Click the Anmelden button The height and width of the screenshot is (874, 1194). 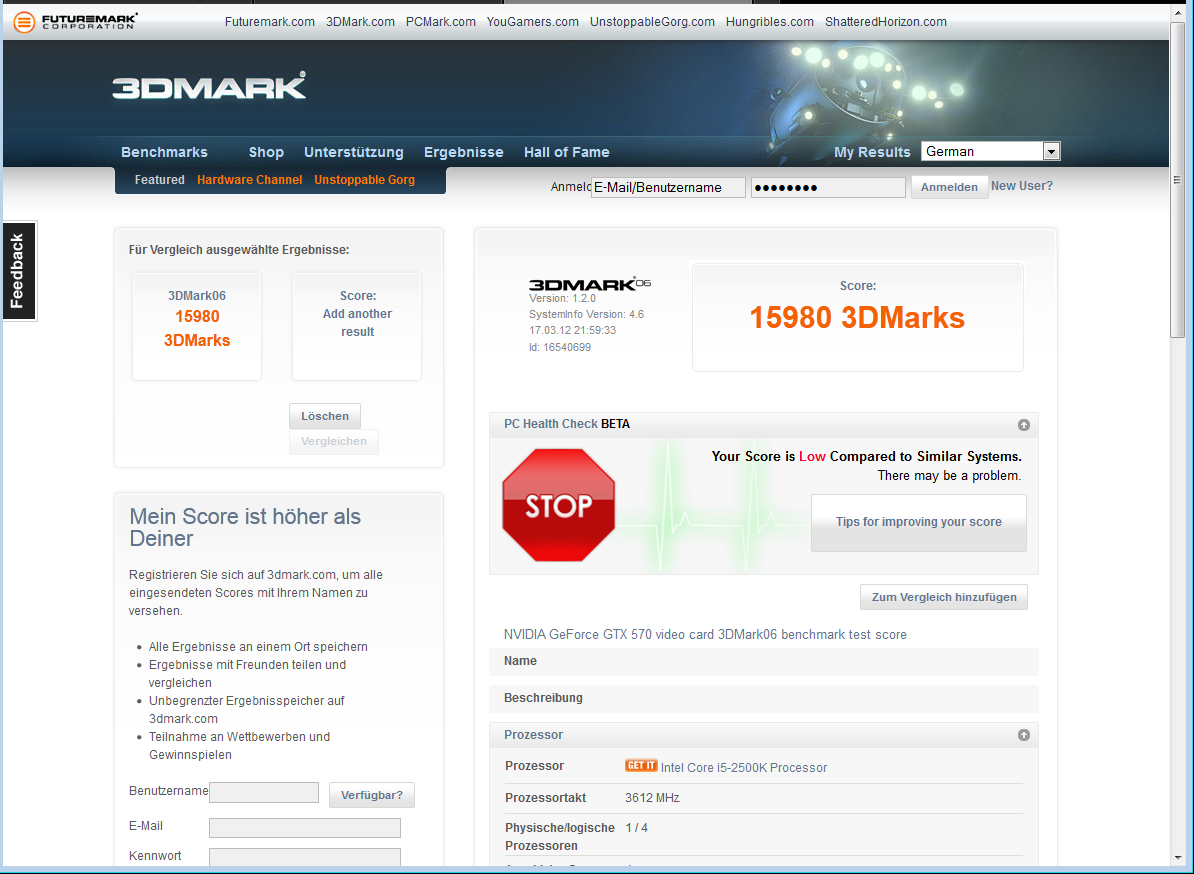point(949,187)
